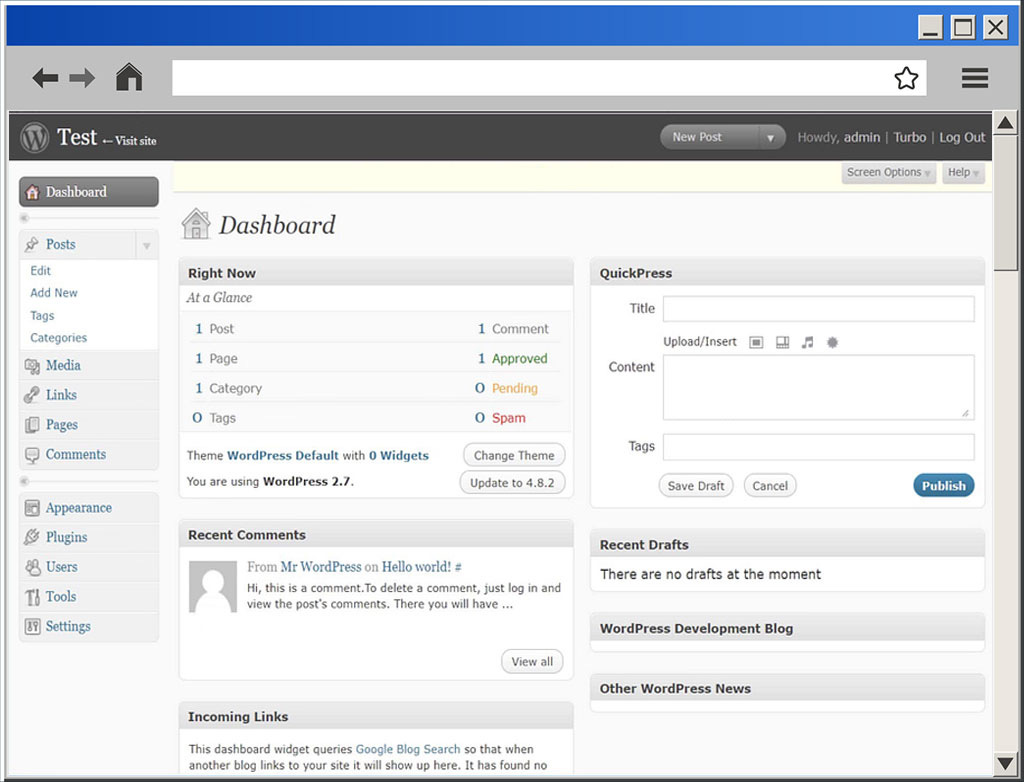Open the browser home page icon
This screenshot has height=782, width=1024.
pos(129,77)
